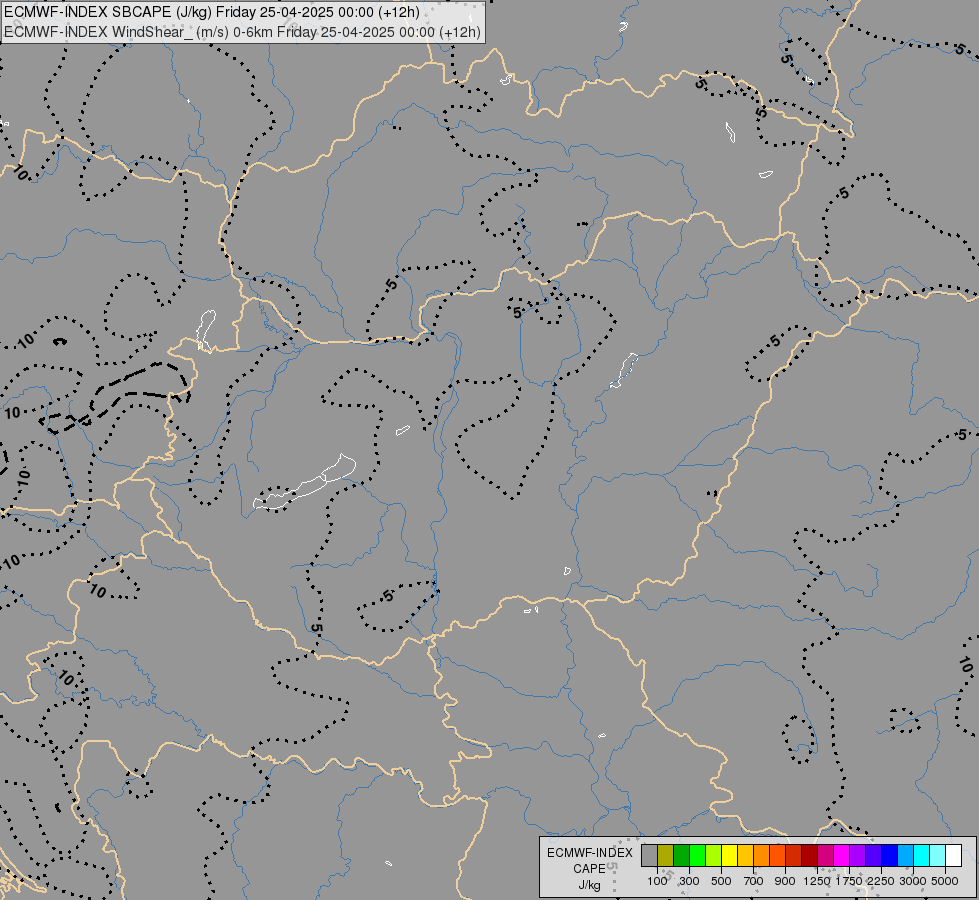Select the pale cyan legend swatch

(x=937, y=855)
